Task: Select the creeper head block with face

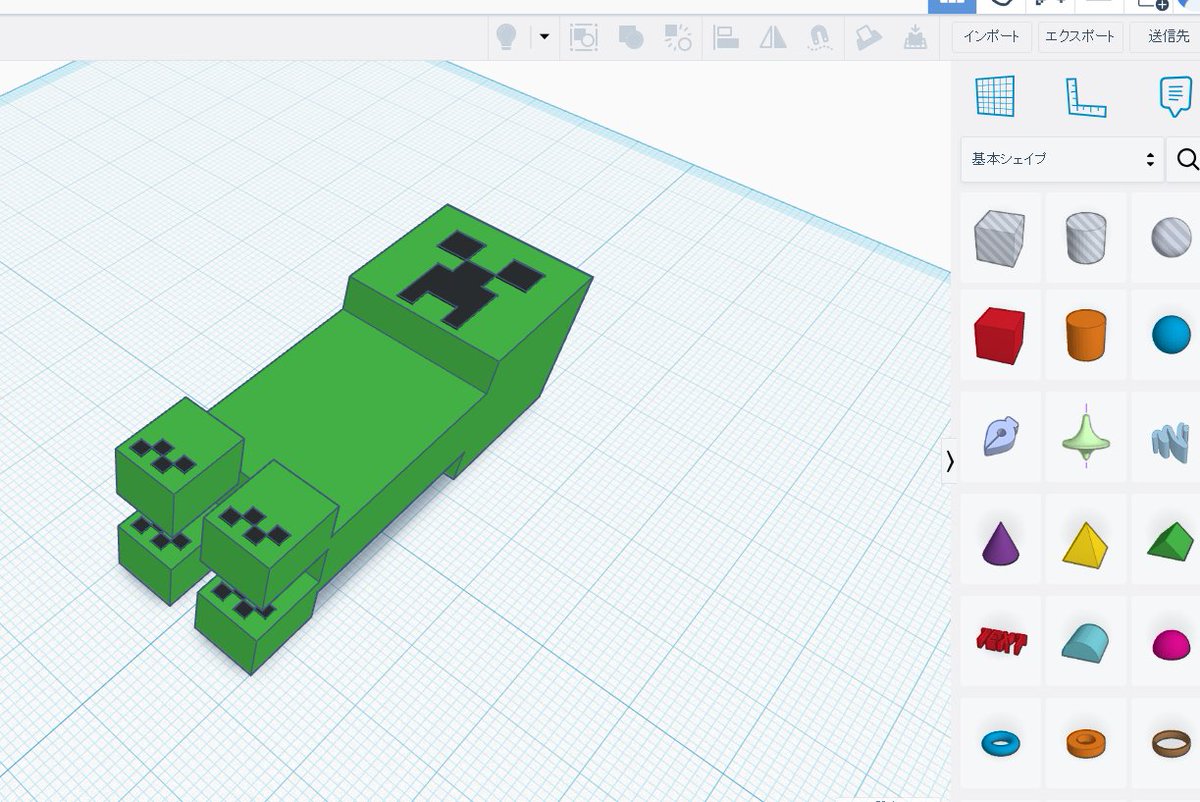Action: (470, 290)
